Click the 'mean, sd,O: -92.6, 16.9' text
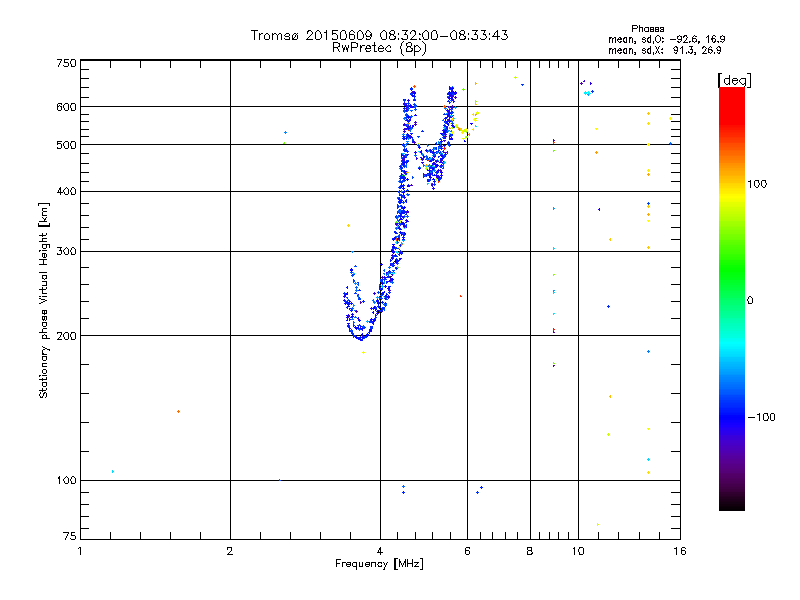 click(666, 39)
